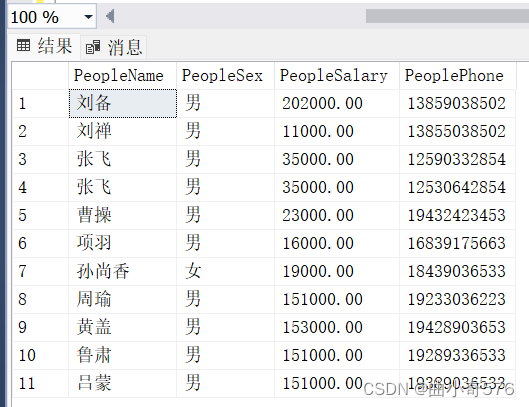Click the 女 sex cell for 孙尚香

225,272
